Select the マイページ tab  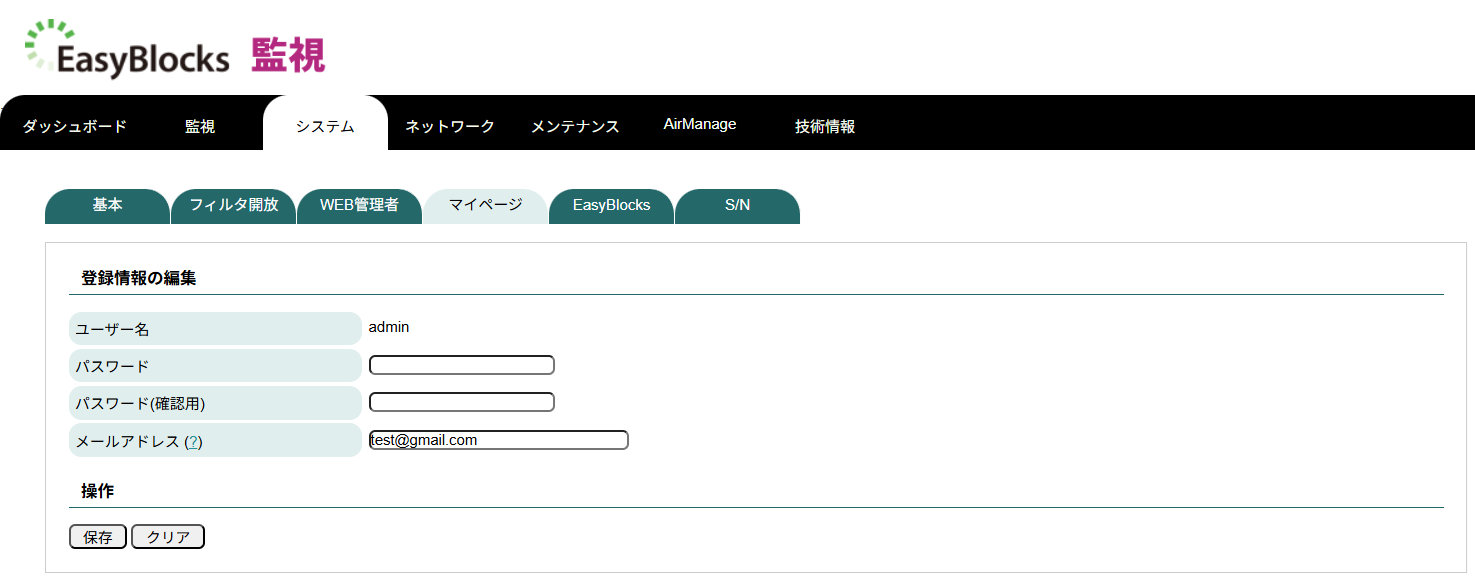tap(485, 206)
